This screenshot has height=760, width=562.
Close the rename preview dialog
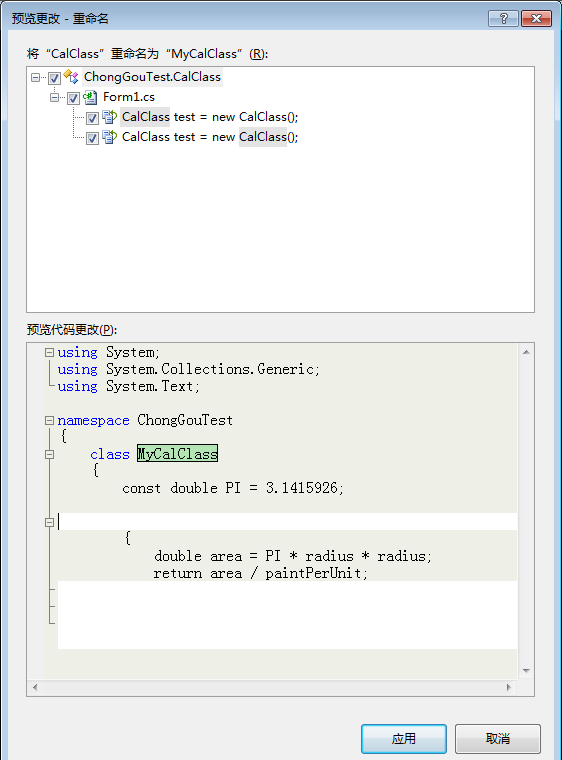(x=536, y=18)
